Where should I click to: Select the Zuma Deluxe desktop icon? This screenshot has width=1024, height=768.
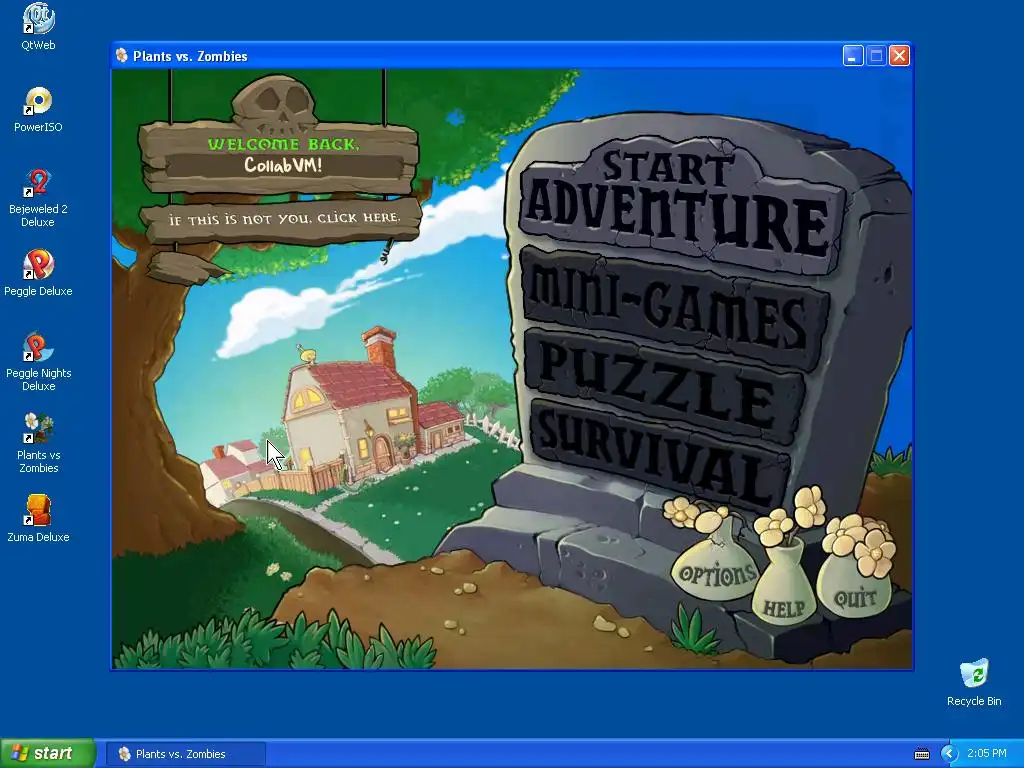pyautogui.click(x=38, y=519)
